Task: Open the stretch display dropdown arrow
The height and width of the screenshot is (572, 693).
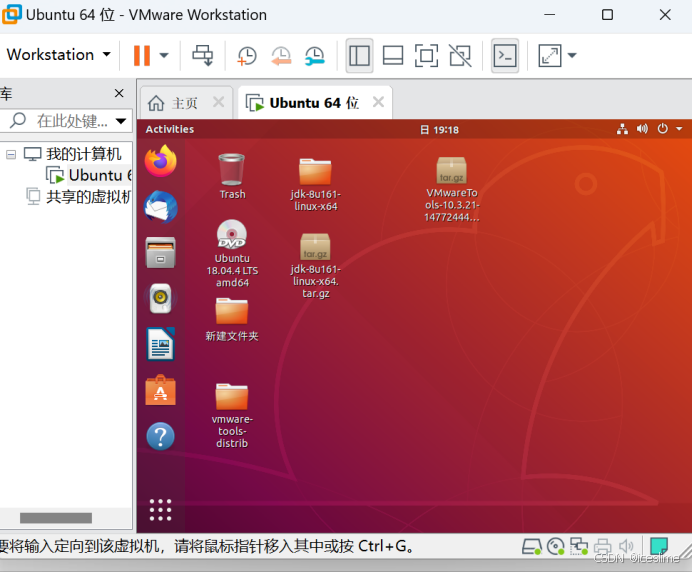Action: coord(572,56)
